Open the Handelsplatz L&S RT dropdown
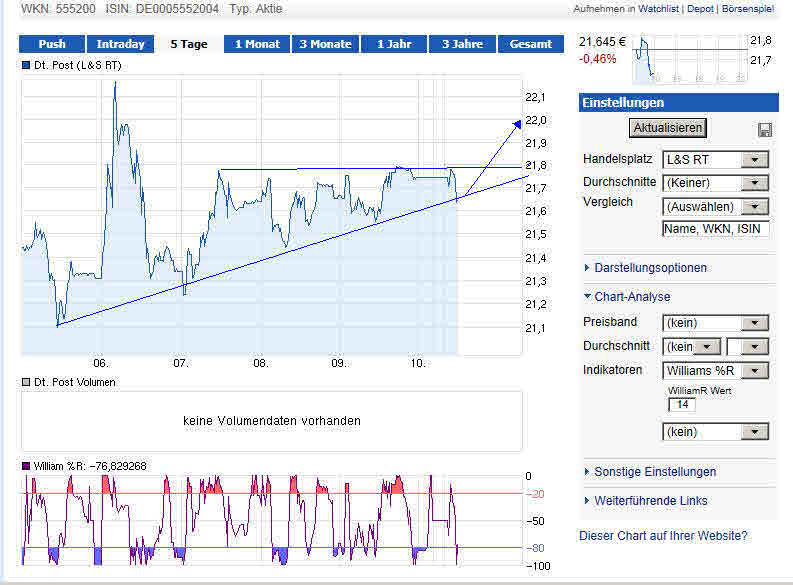The width and height of the screenshot is (793, 585). [716, 160]
